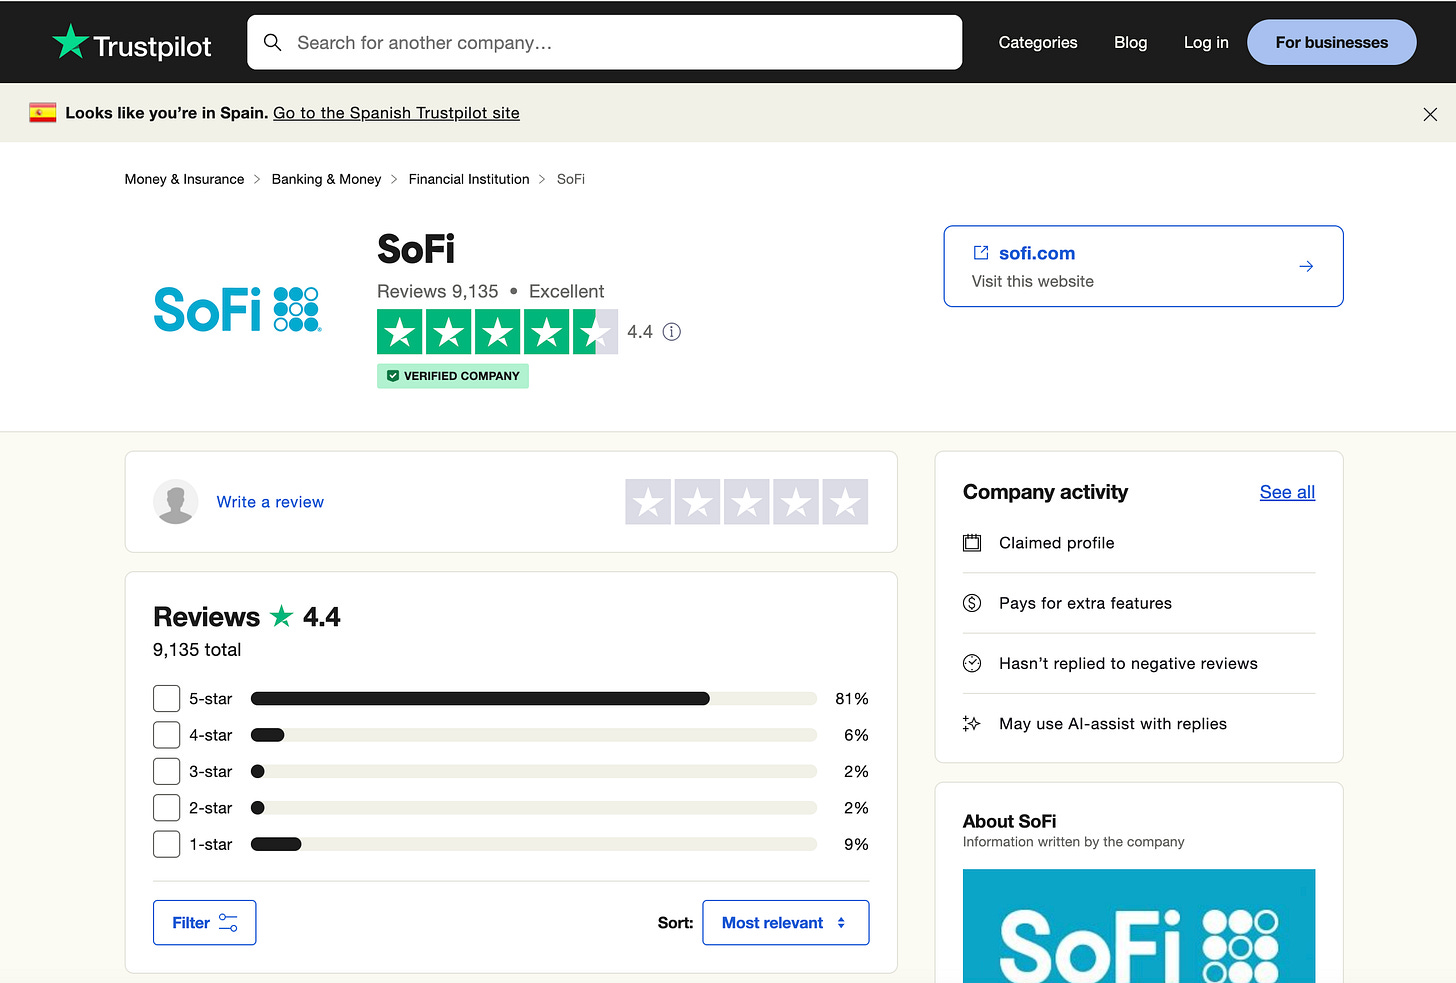Click the Trustpilot logo

point(132,43)
